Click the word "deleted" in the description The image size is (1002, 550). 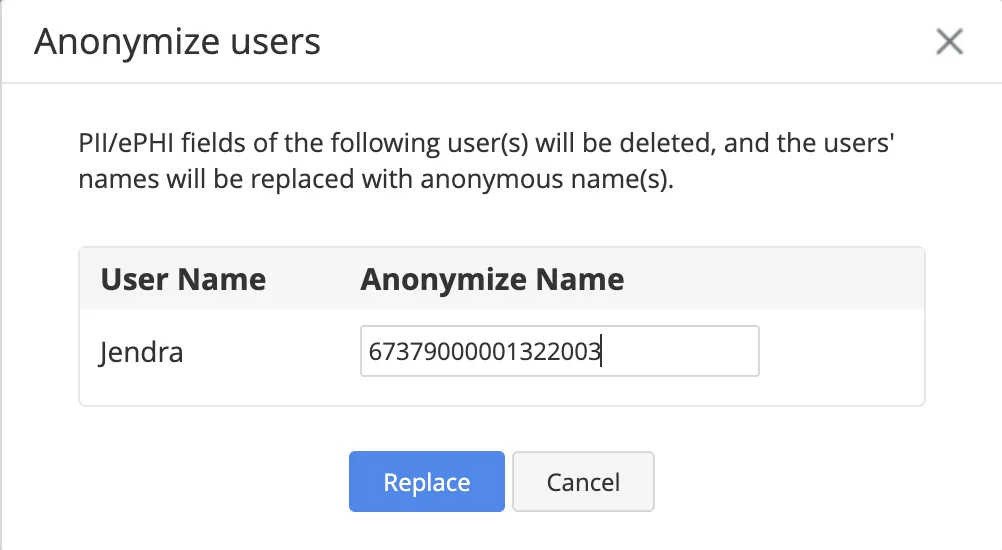tap(664, 143)
